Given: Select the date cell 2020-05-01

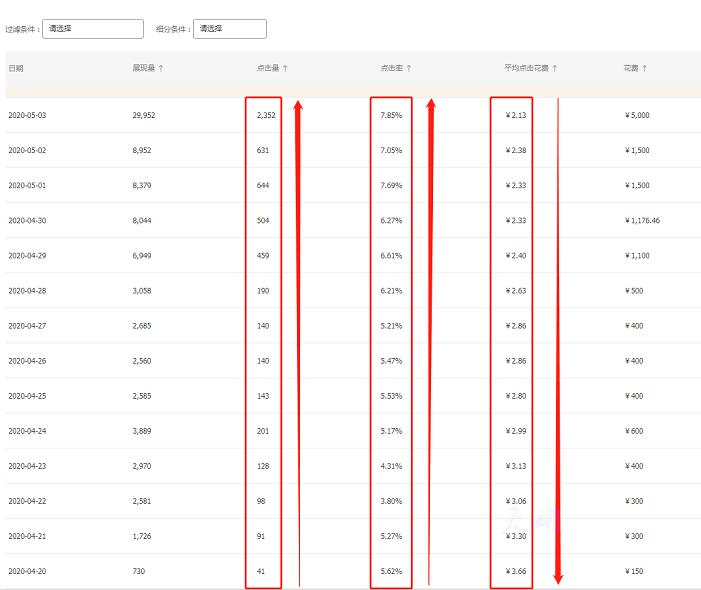Looking at the screenshot, I should [27, 185].
